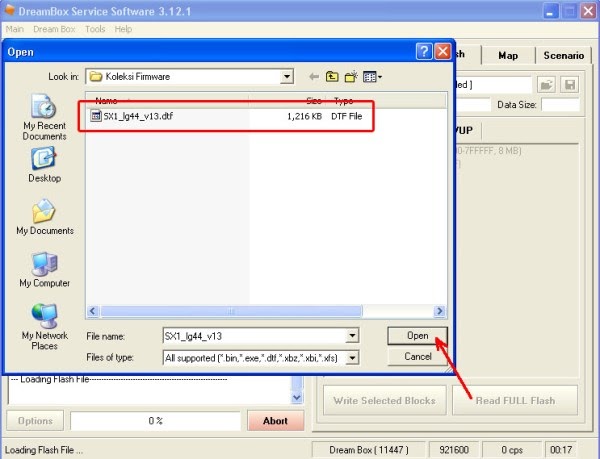Minimize the DreamBox Service Software window
Viewport: 600px width, 459px height.
550,11
